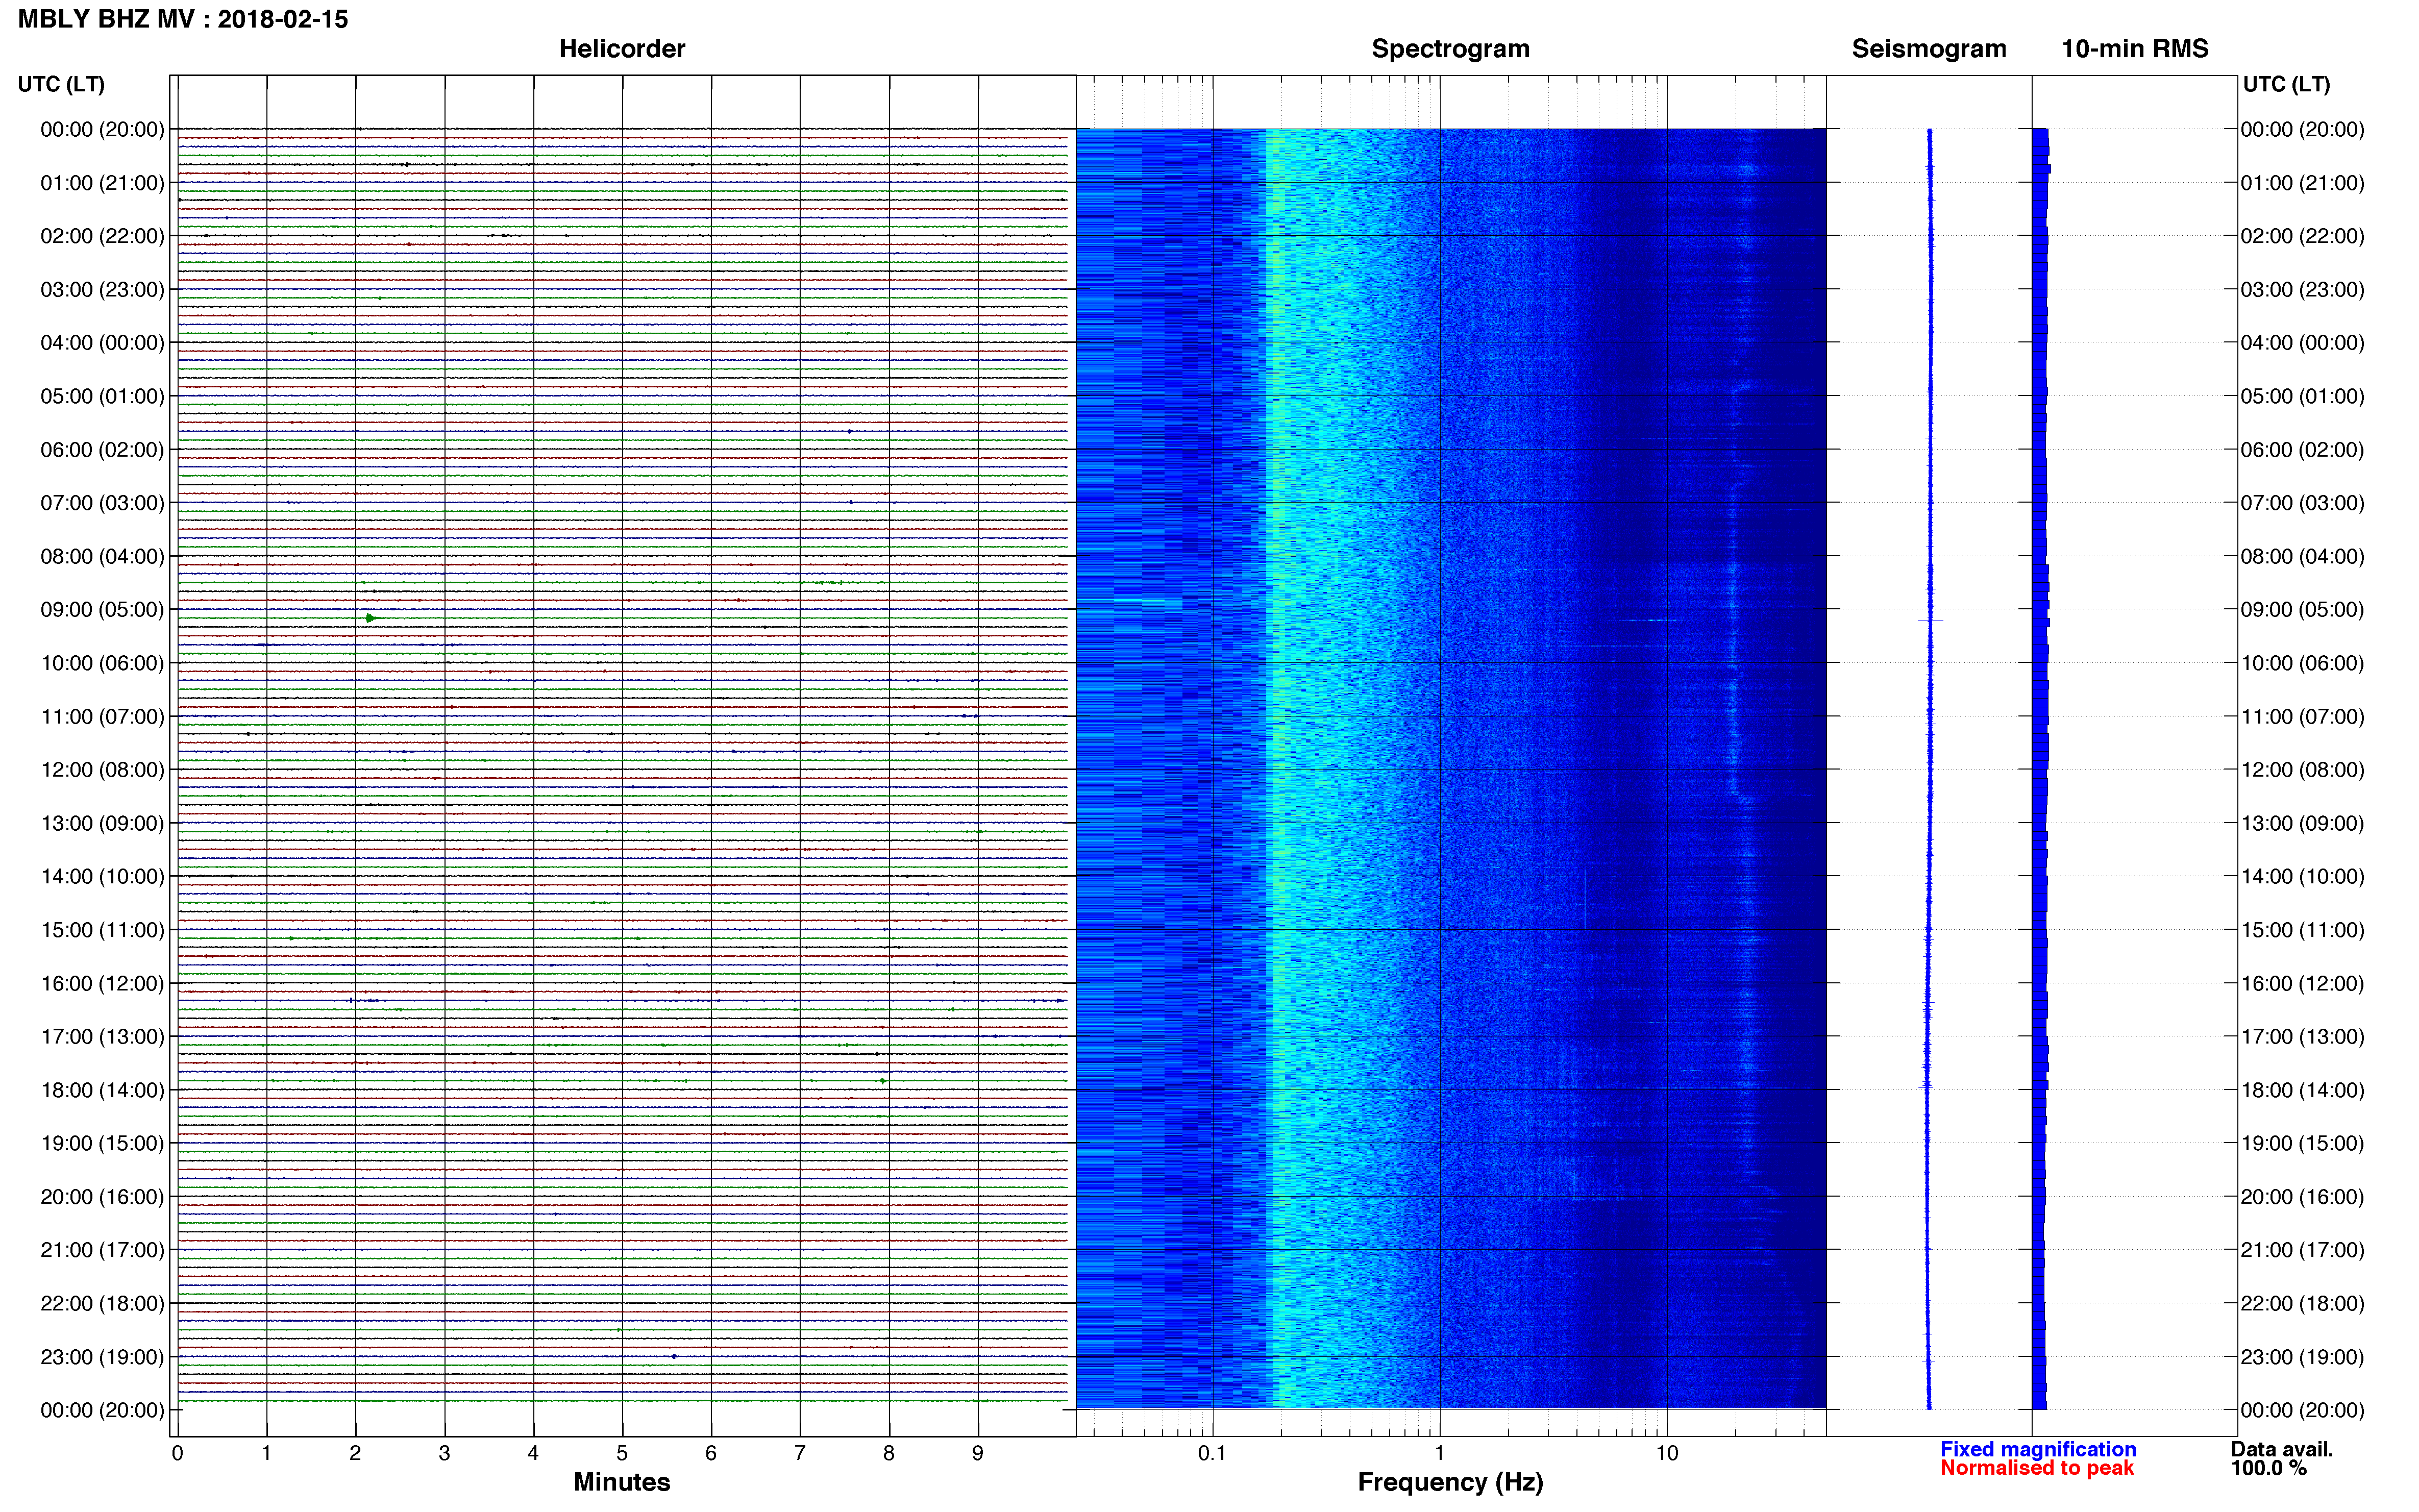2419x1512 pixels.
Task: Click the right '09:00 (05:00)' time label
Action: point(2302,610)
